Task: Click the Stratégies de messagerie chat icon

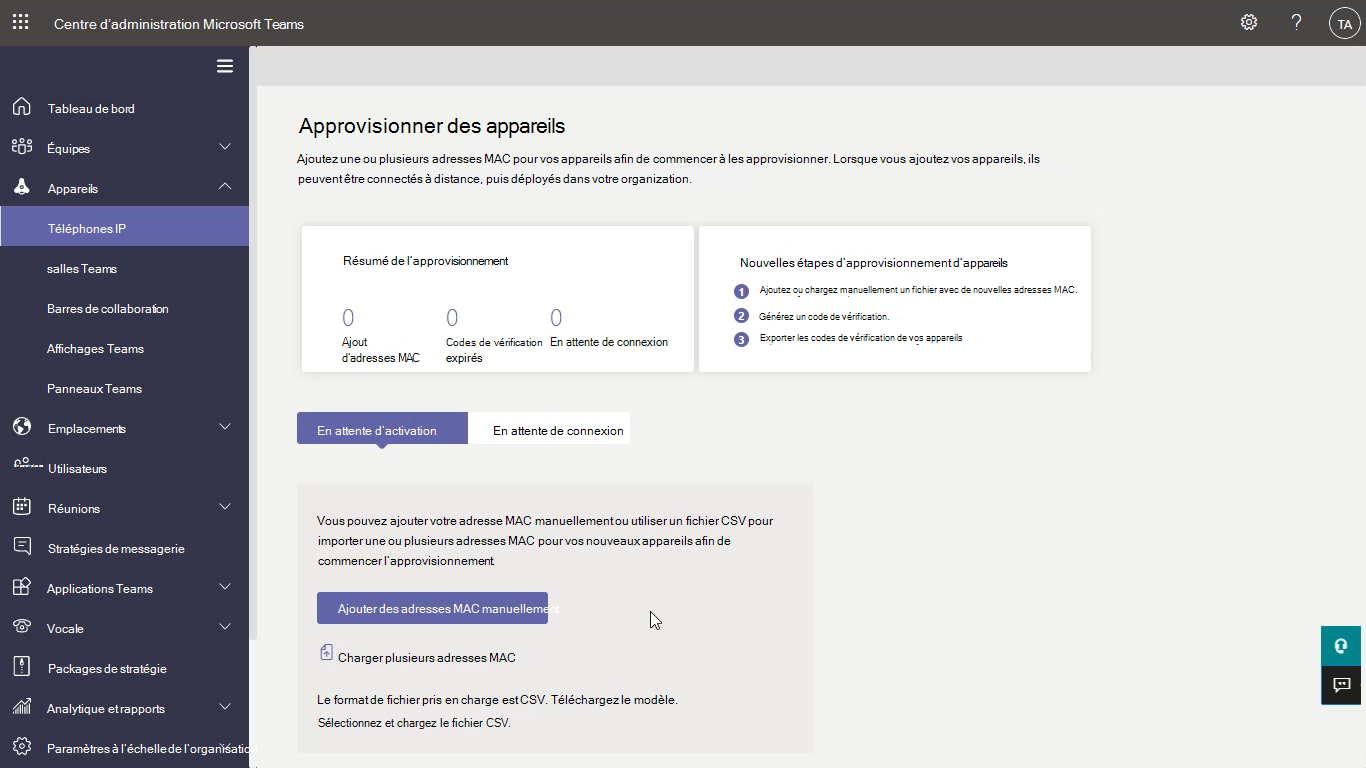Action: pos(21,547)
